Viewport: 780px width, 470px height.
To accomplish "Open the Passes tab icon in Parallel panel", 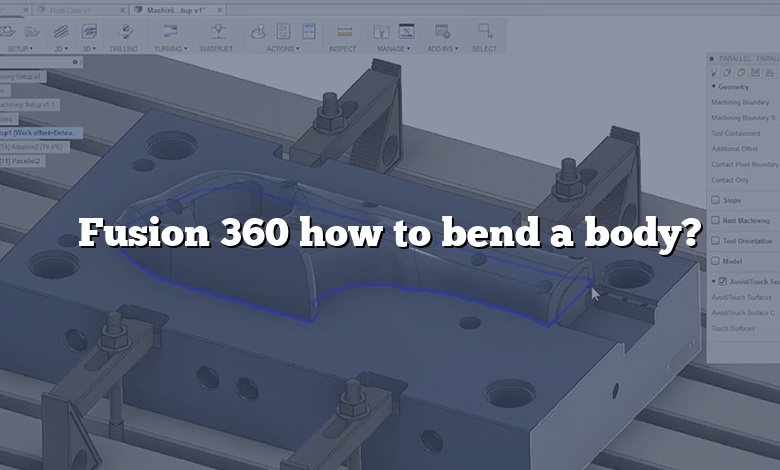I will pyautogui.click(x=756, y=73).
